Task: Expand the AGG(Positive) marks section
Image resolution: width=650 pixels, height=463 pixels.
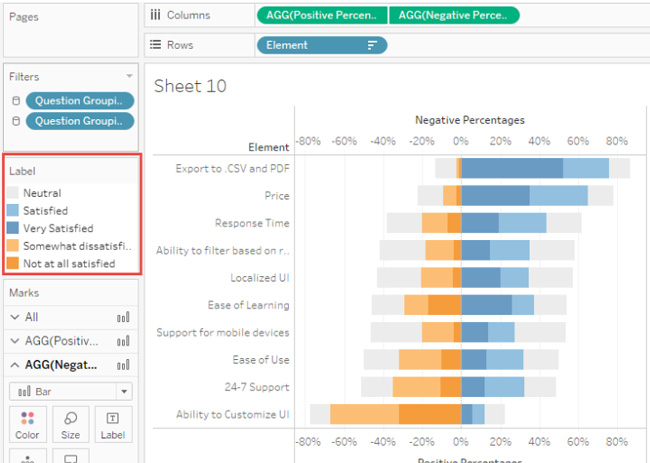Action: [14, 341]
